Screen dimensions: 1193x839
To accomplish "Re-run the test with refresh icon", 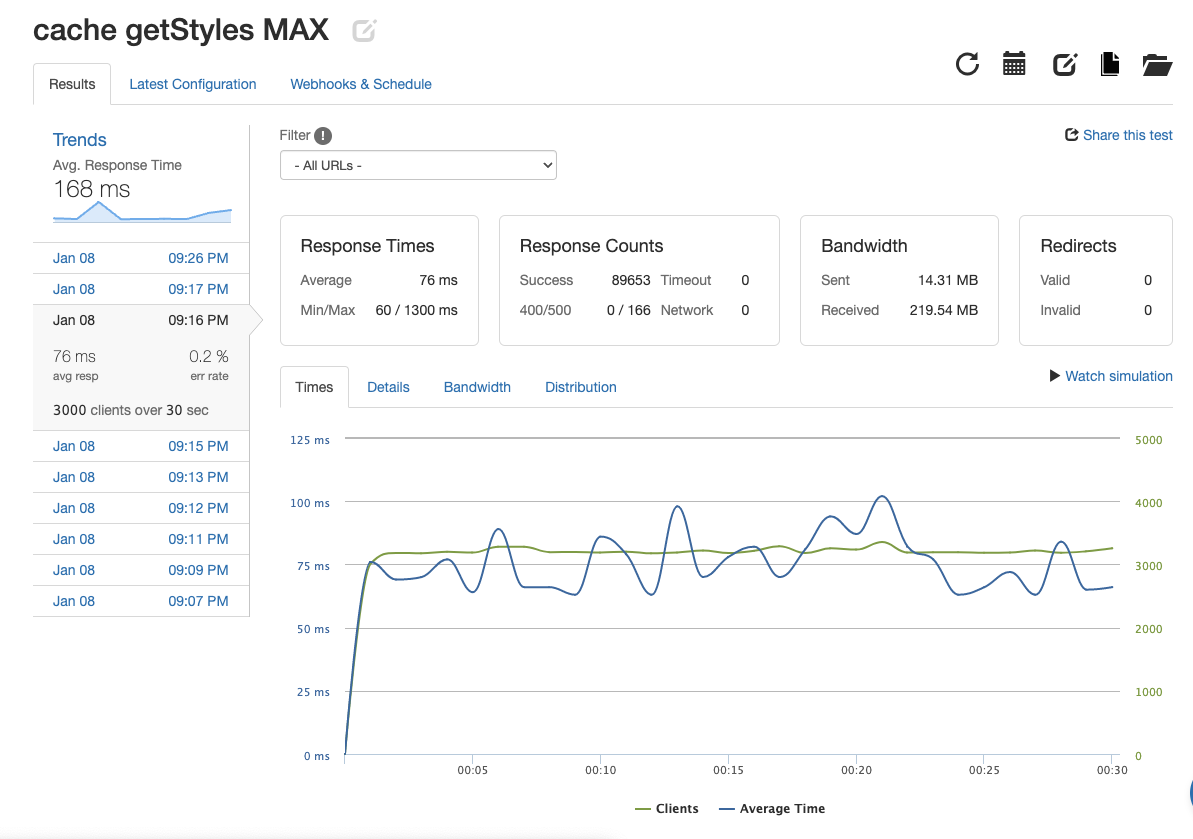I will (967, 64).
